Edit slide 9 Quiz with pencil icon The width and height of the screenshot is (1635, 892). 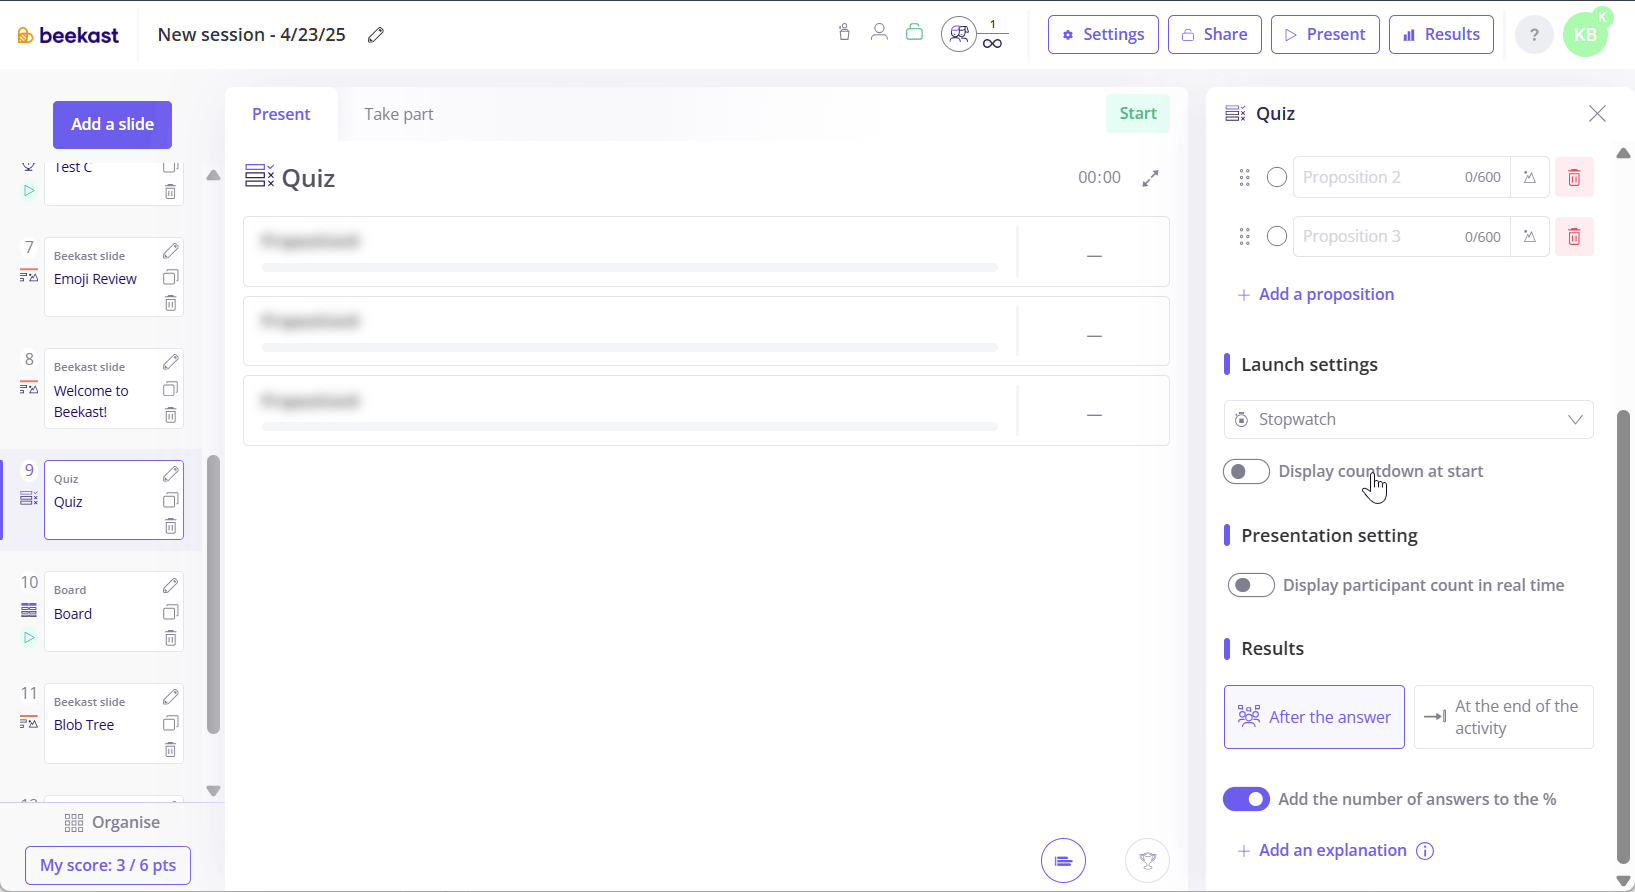[x=171, y=473]
